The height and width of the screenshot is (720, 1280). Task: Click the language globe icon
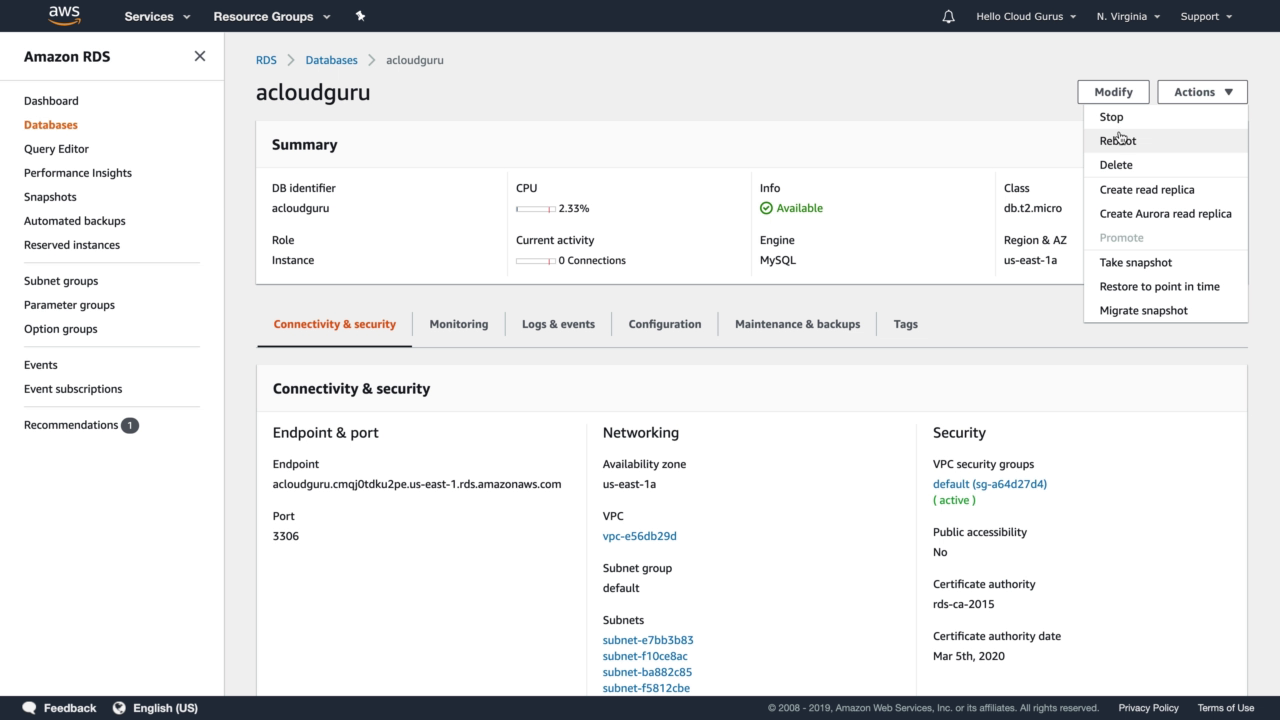[x=119, y=708]
